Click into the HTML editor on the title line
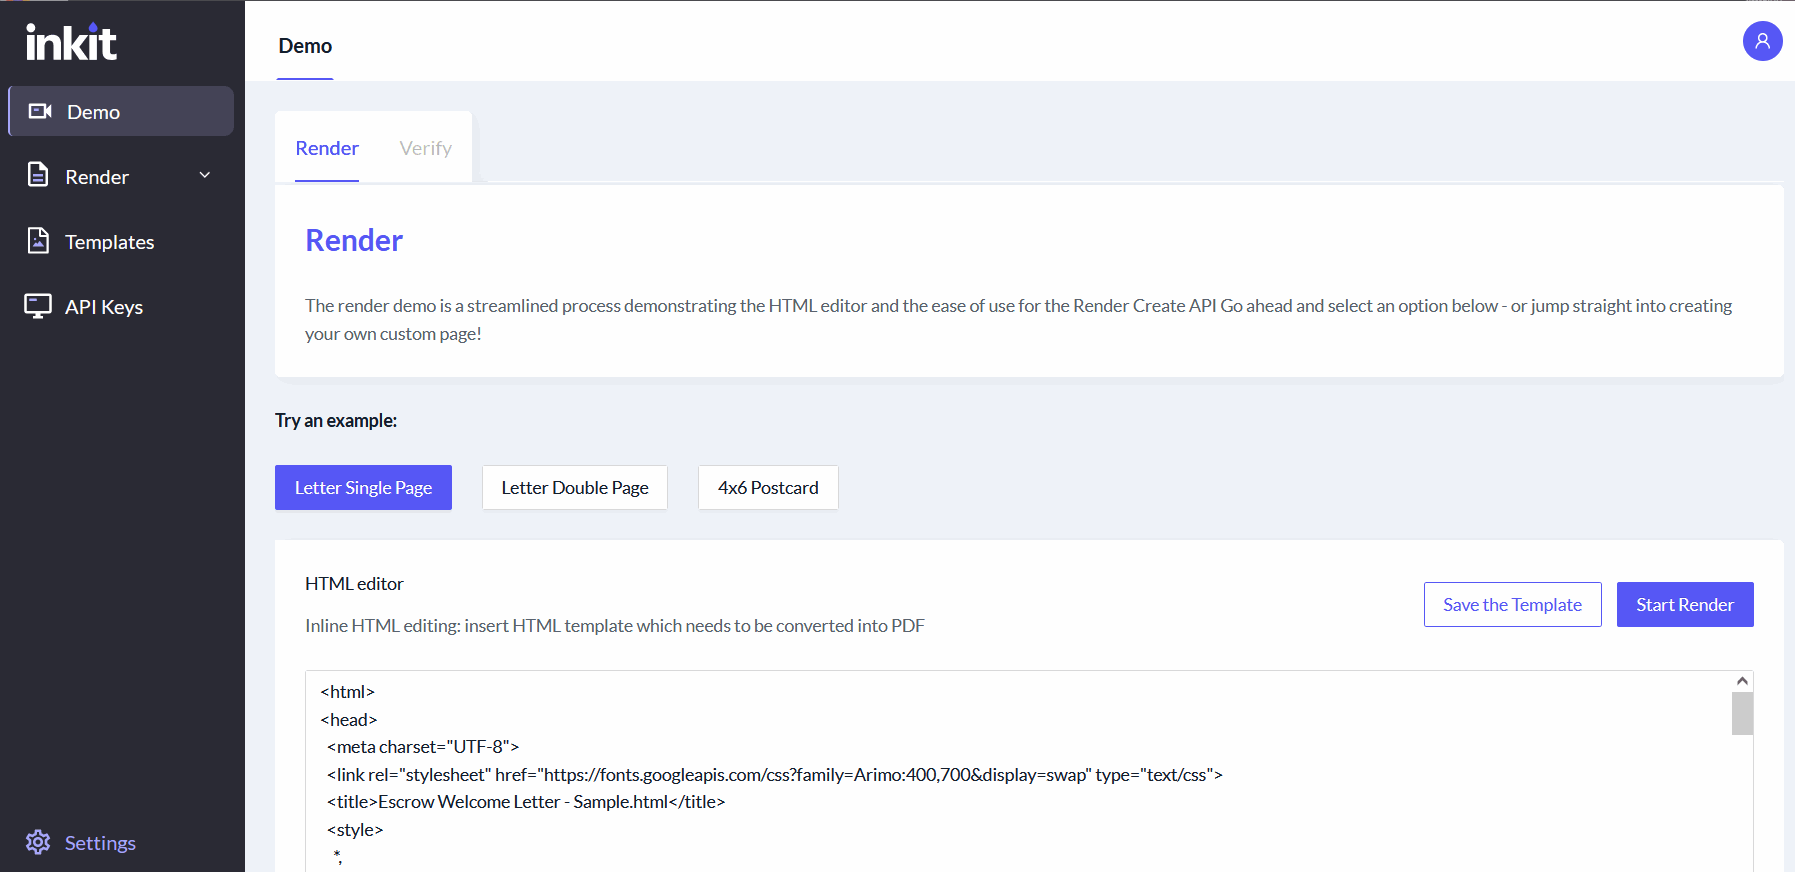The image size is (1795, 872). [x=526, y=801]
